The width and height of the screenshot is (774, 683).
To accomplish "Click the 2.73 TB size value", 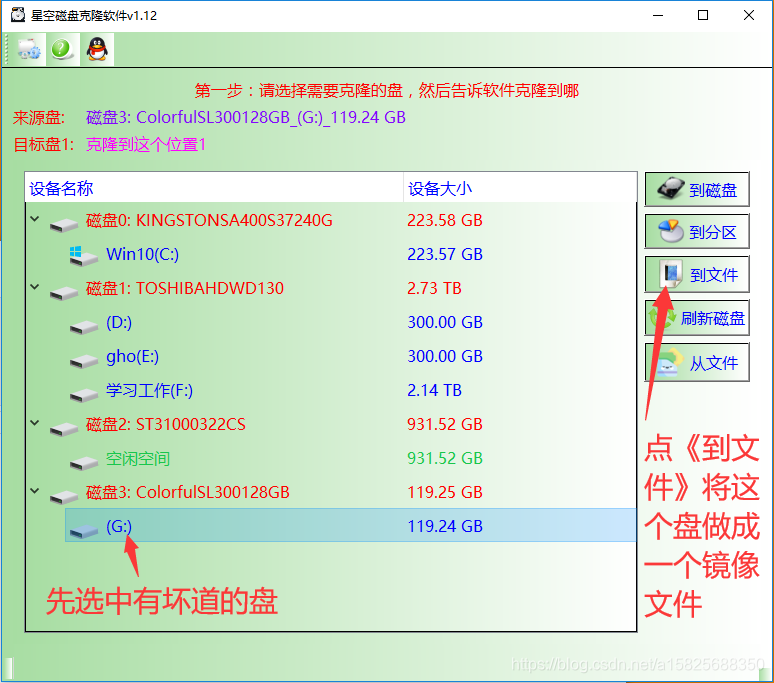I will click(x=434, y=288).
